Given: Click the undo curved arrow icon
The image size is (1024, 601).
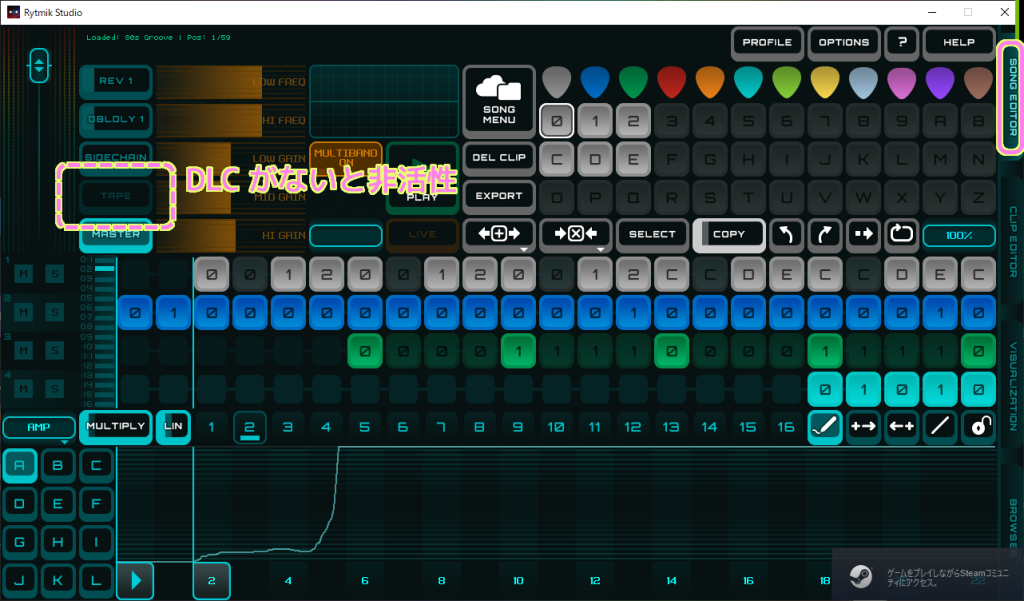Looking at the screenshot, I should click(x=786, y=234).
